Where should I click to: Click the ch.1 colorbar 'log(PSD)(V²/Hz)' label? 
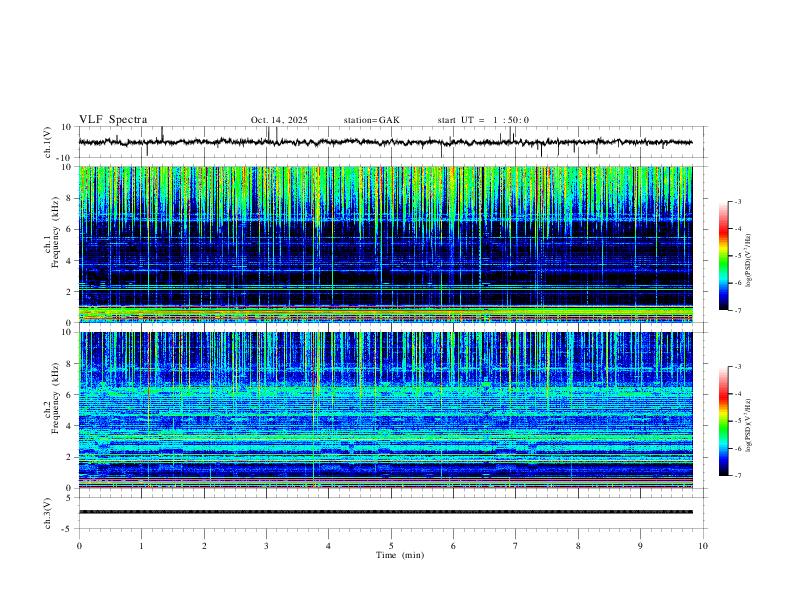click(748, 261)
